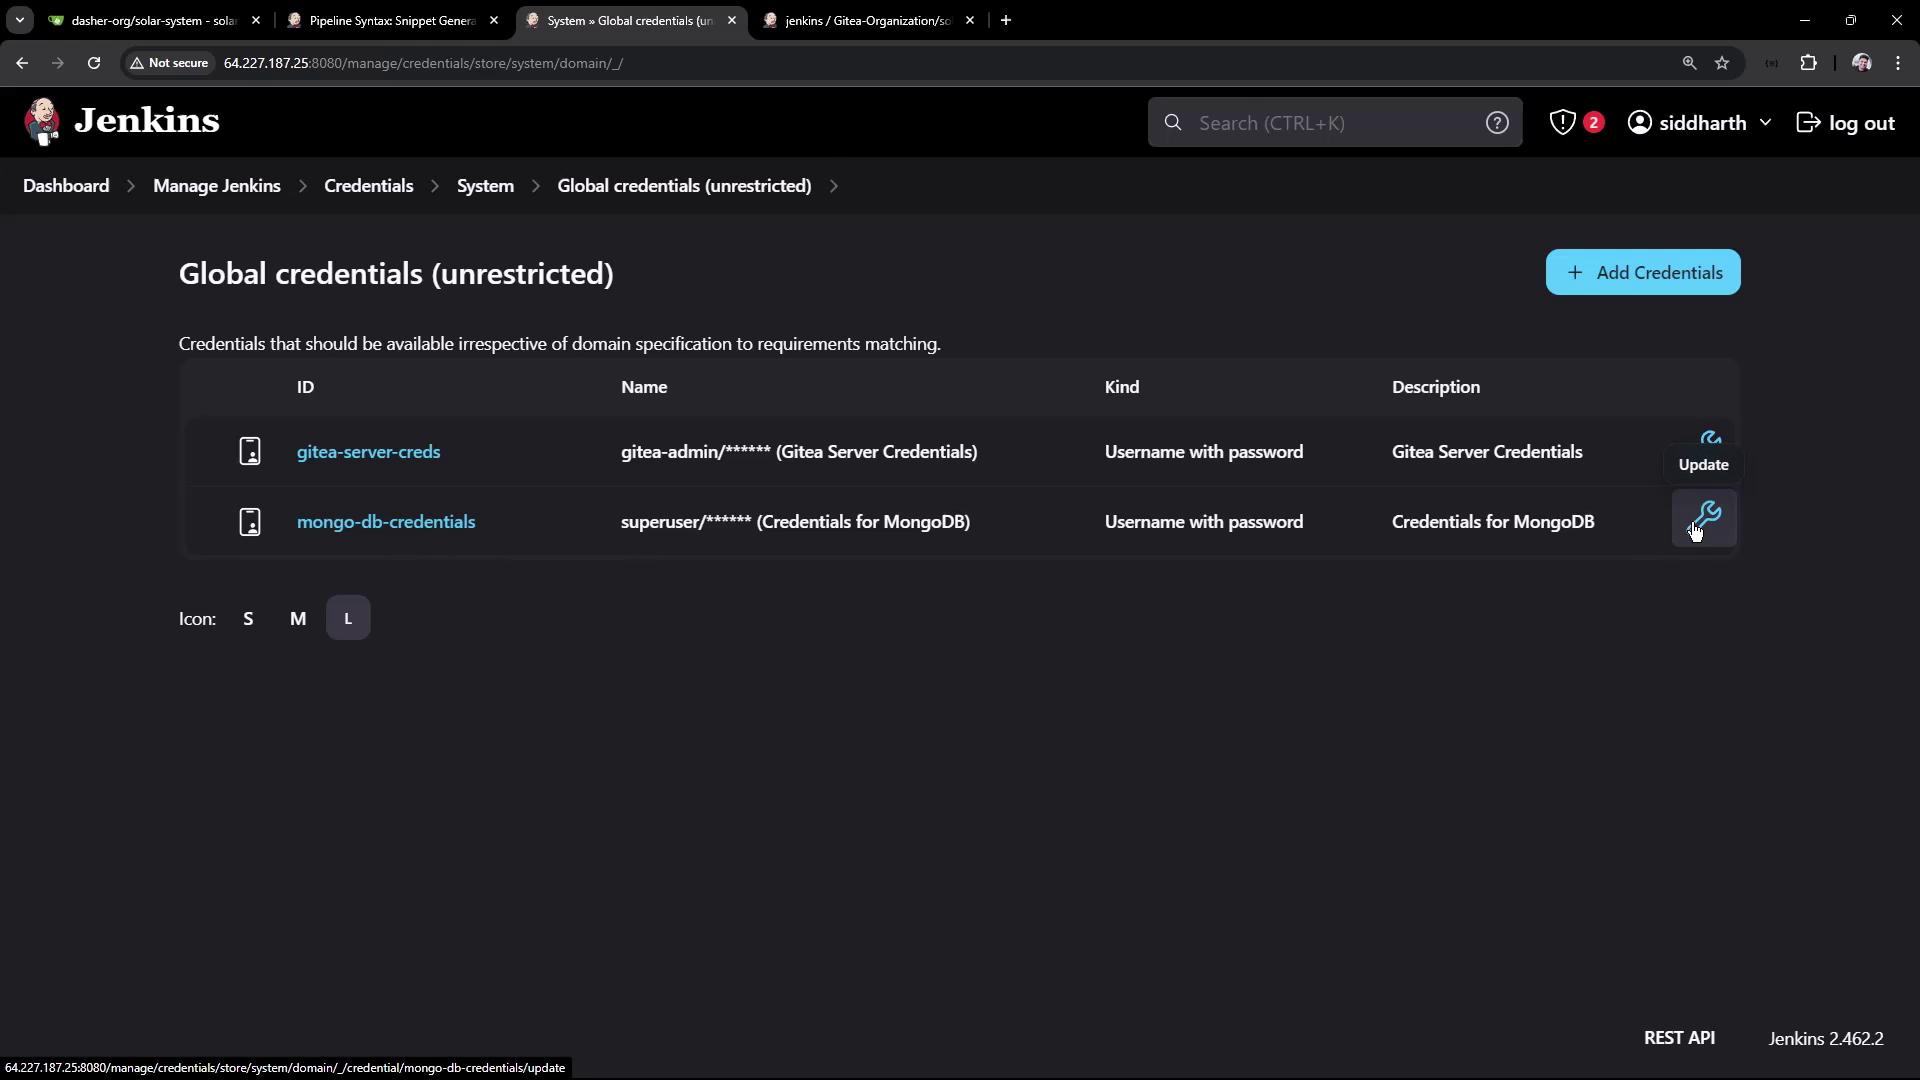The image size is (1920, 1080).
Task: Go to Manage Jenkins breadcrumb
Action: click(x=216, y=186)
